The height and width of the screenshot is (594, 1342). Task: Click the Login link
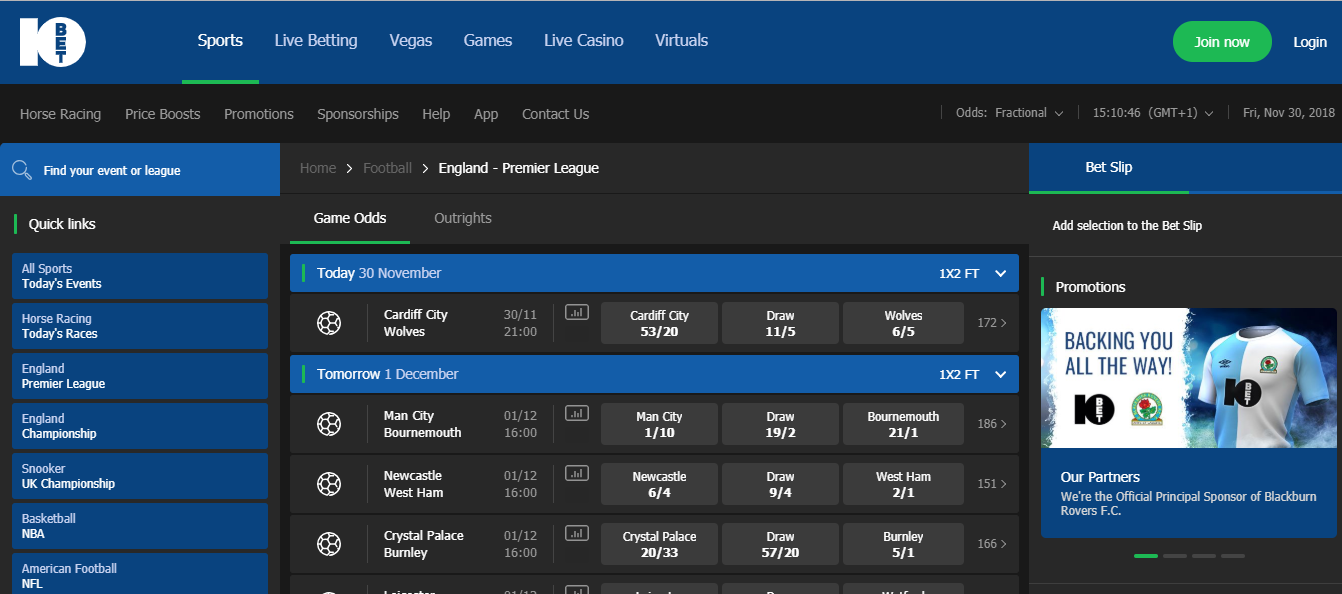[1310, 42]
